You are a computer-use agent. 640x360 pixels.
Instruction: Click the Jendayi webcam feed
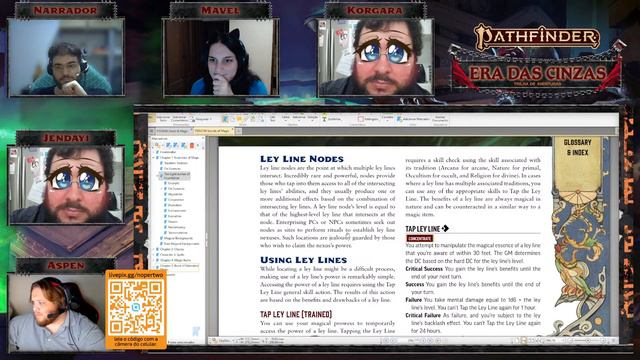pyautogui.click(x=66, y=185)
